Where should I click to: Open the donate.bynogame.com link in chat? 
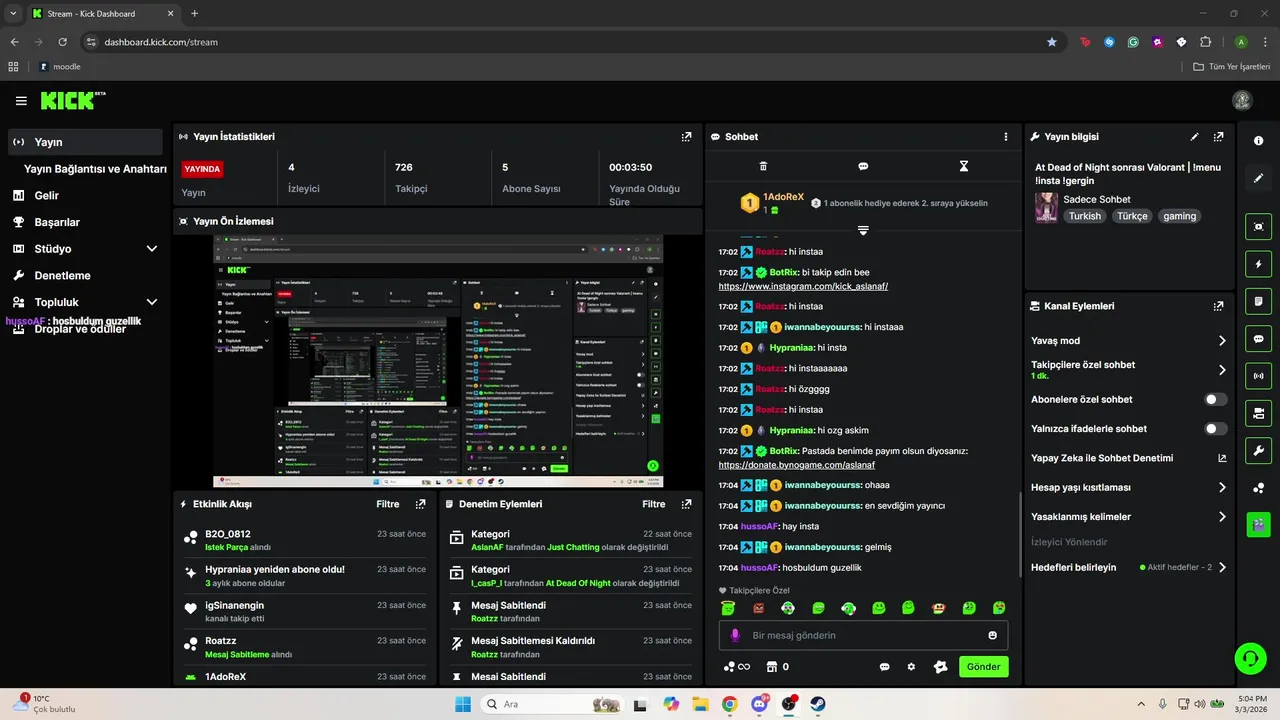(x=796, y=465)
